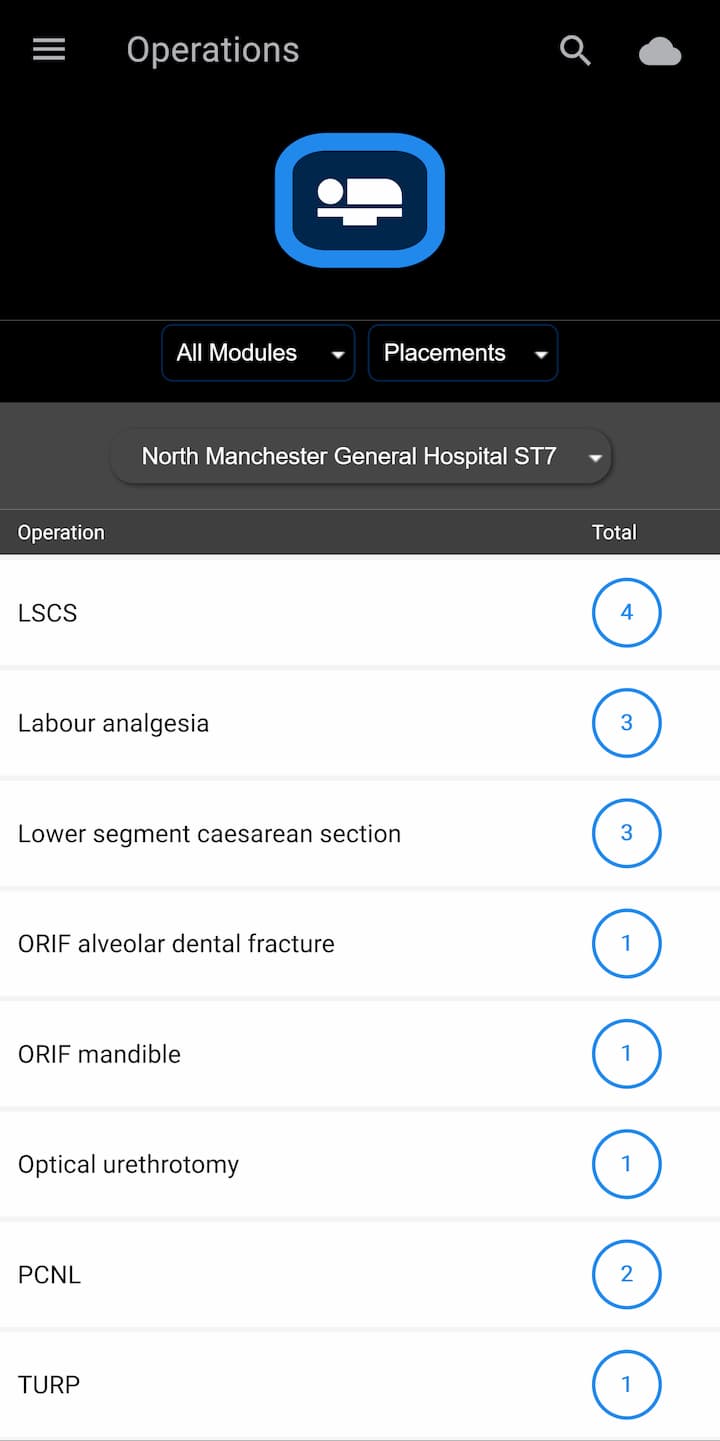Tap the cloud sync icon

660,52
